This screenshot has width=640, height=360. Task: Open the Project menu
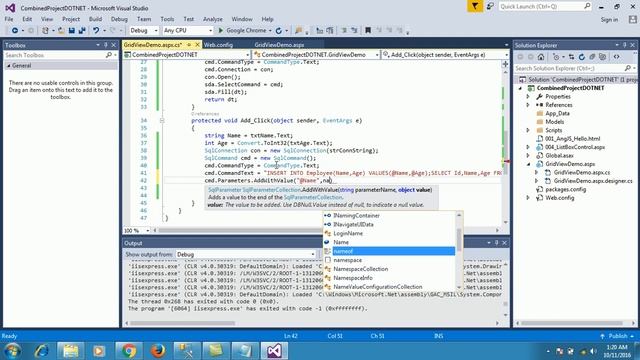pos(71,19)
